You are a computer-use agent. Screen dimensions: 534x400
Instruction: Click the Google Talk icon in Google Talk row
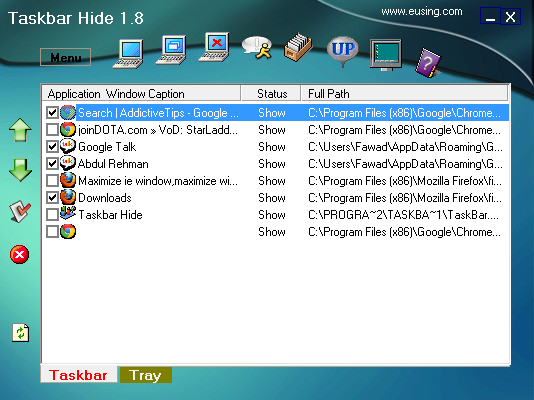[68, 146]
